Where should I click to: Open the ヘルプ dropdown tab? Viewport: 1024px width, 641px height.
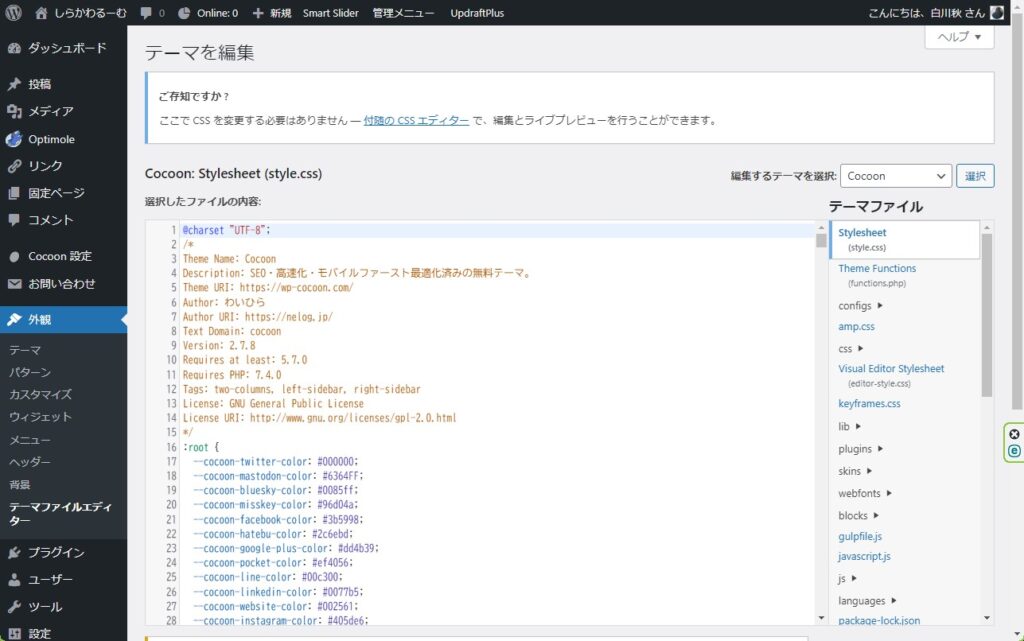pos(959,37)
